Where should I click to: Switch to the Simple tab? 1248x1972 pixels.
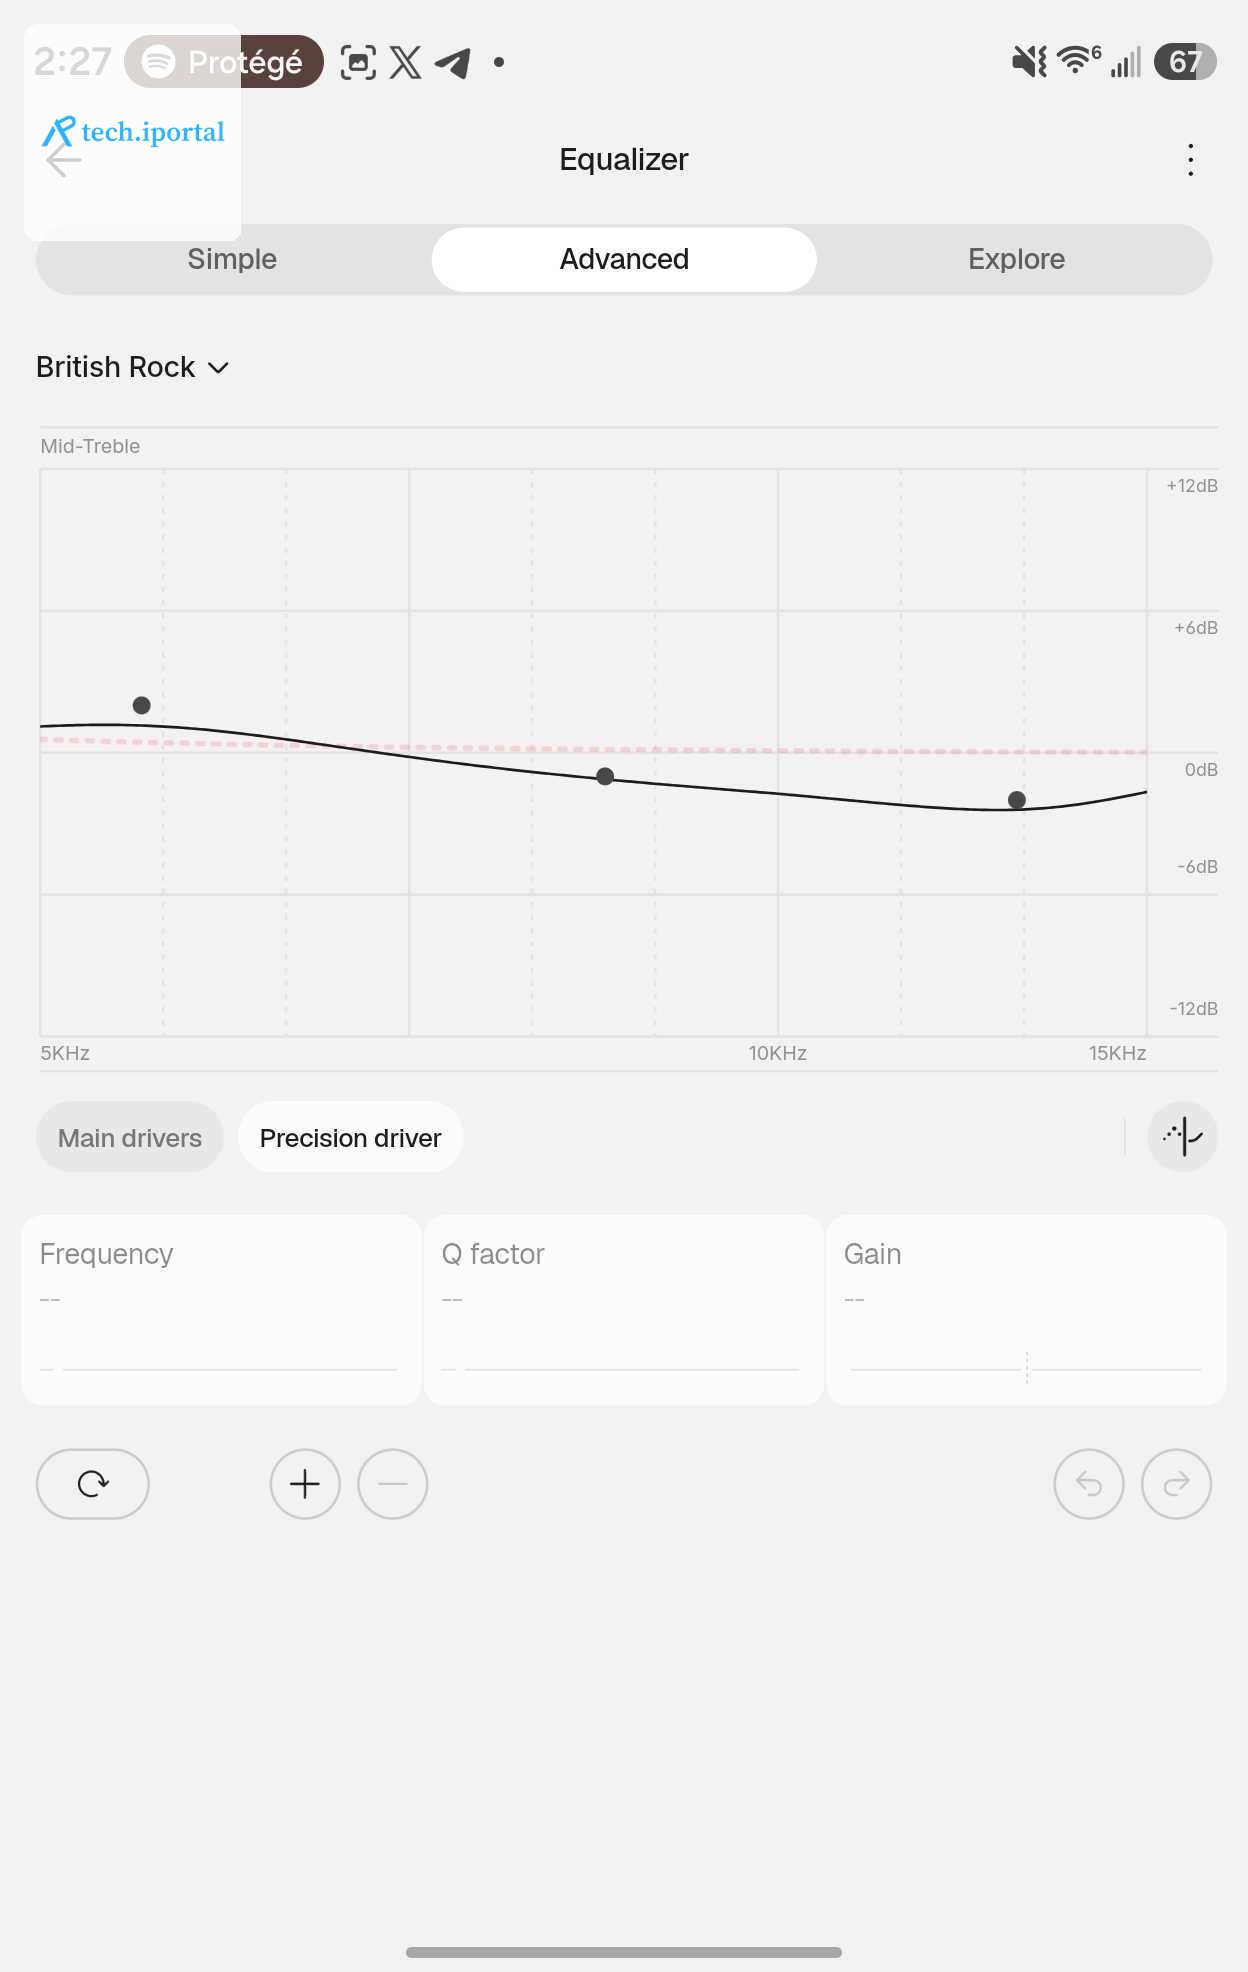point(232,259)
